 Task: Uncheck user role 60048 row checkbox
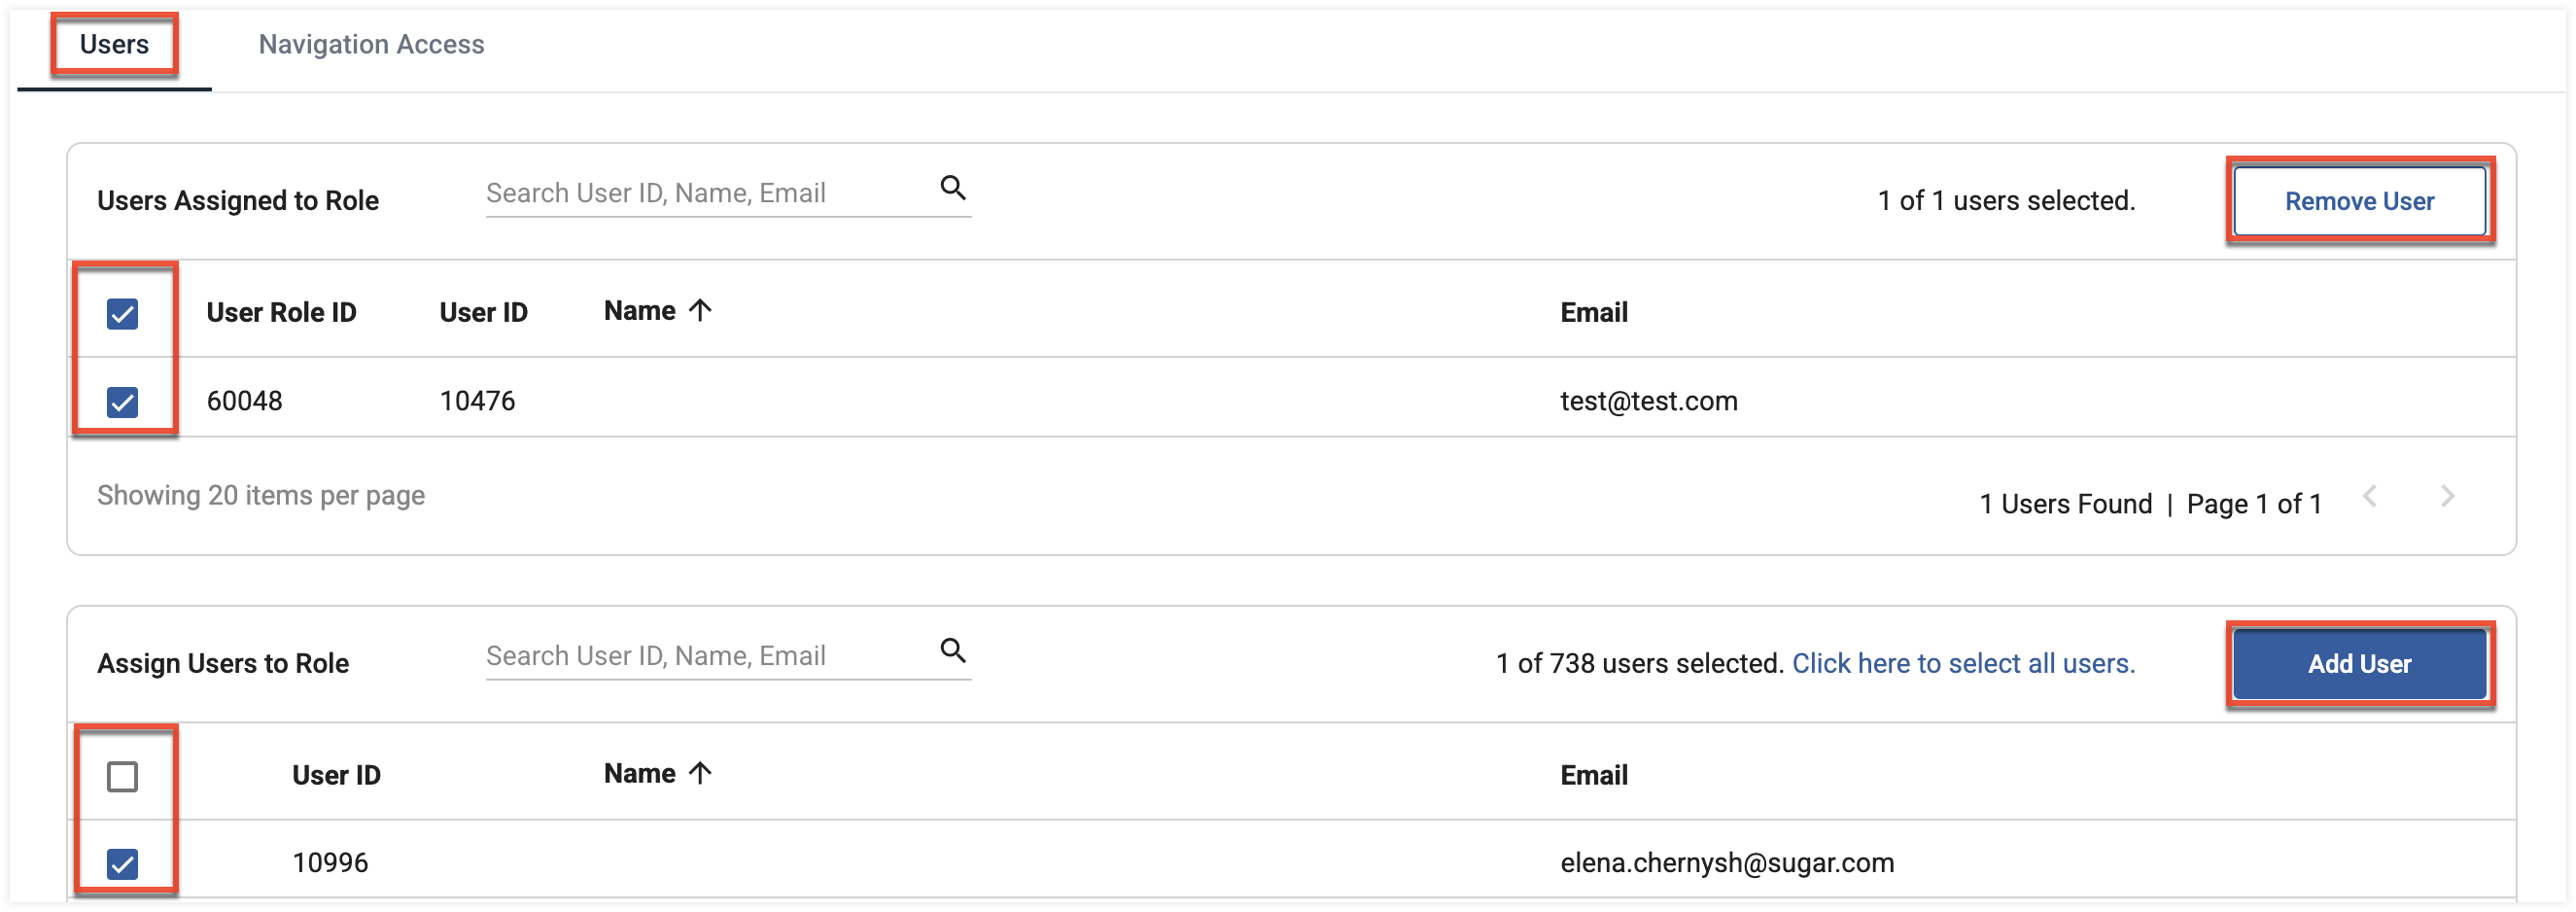tap(122, 402)
